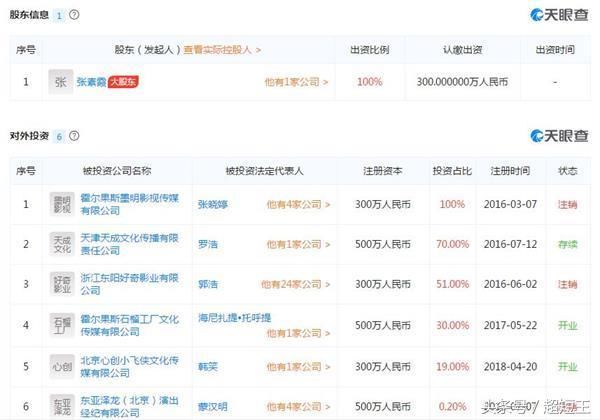Viewport: 600px width, 420px height.
Task: Click the 大股东 red badge
Action: (x=123, y=82)
